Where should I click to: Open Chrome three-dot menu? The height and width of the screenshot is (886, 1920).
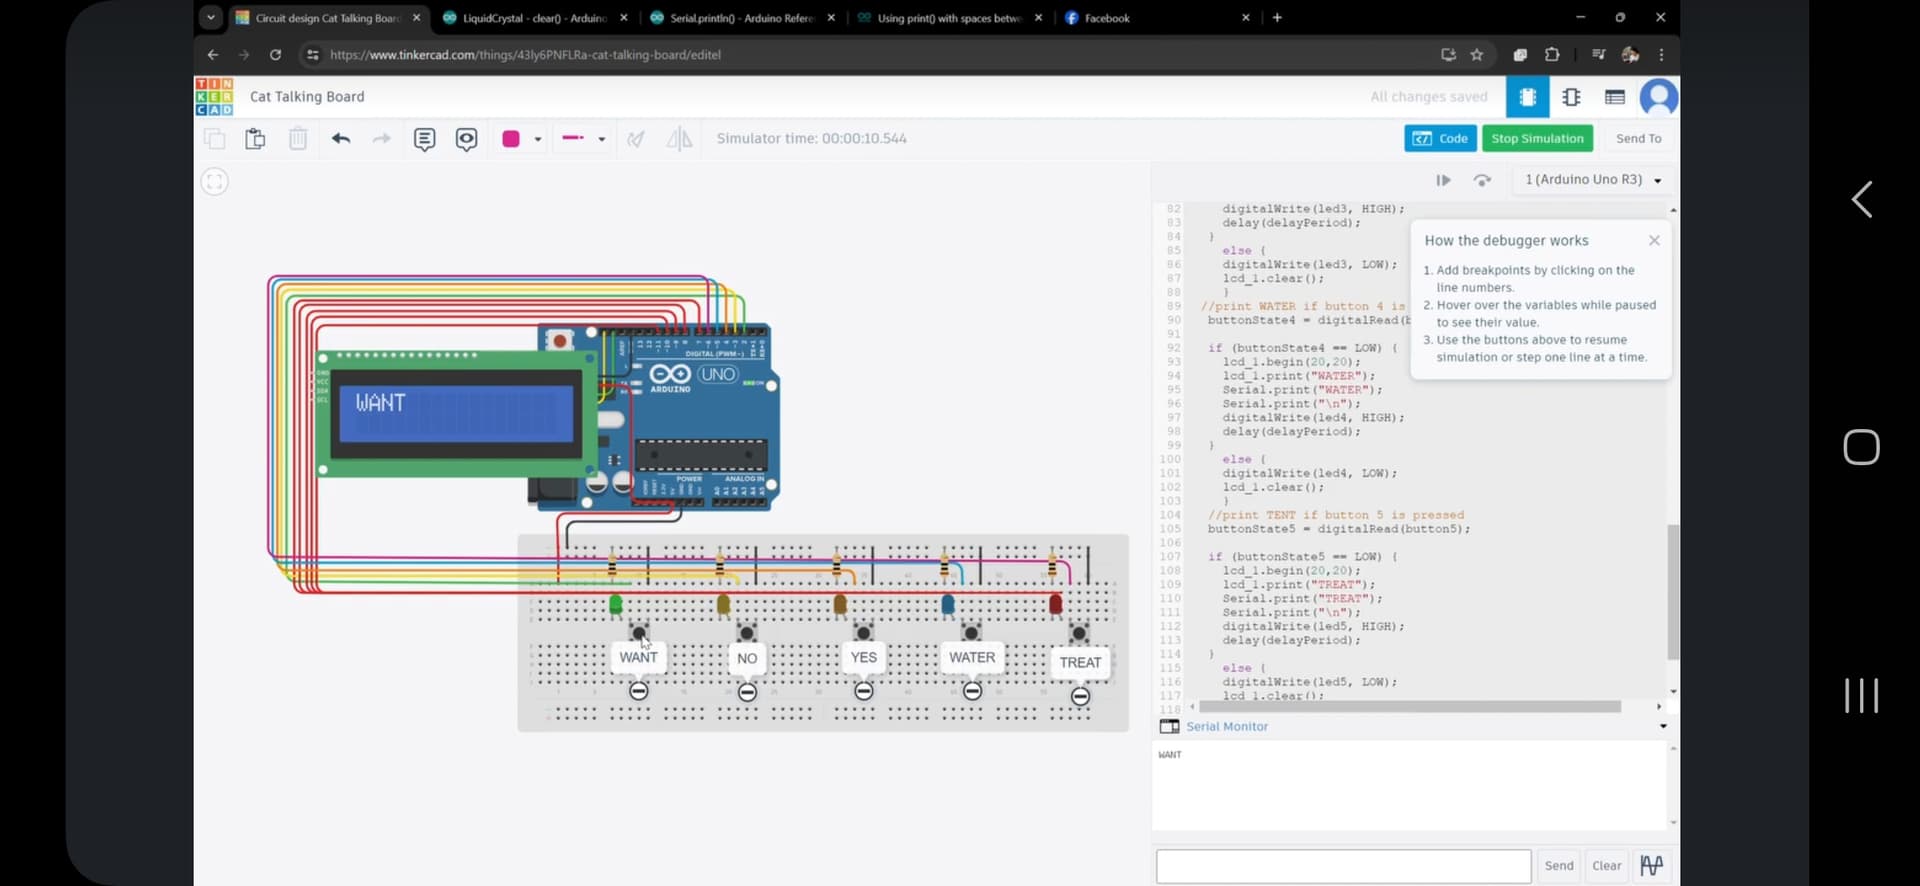pos(1661,55)
